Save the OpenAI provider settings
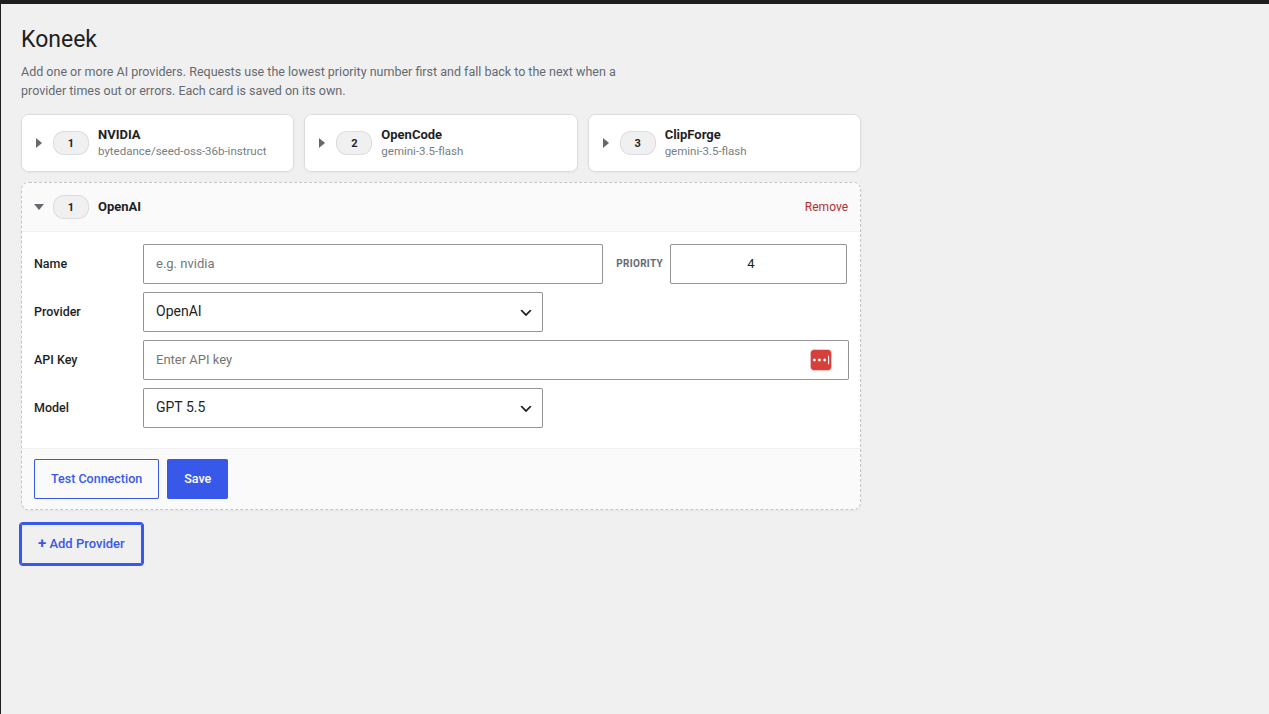The image size is (1269, 714). (197, 479)
